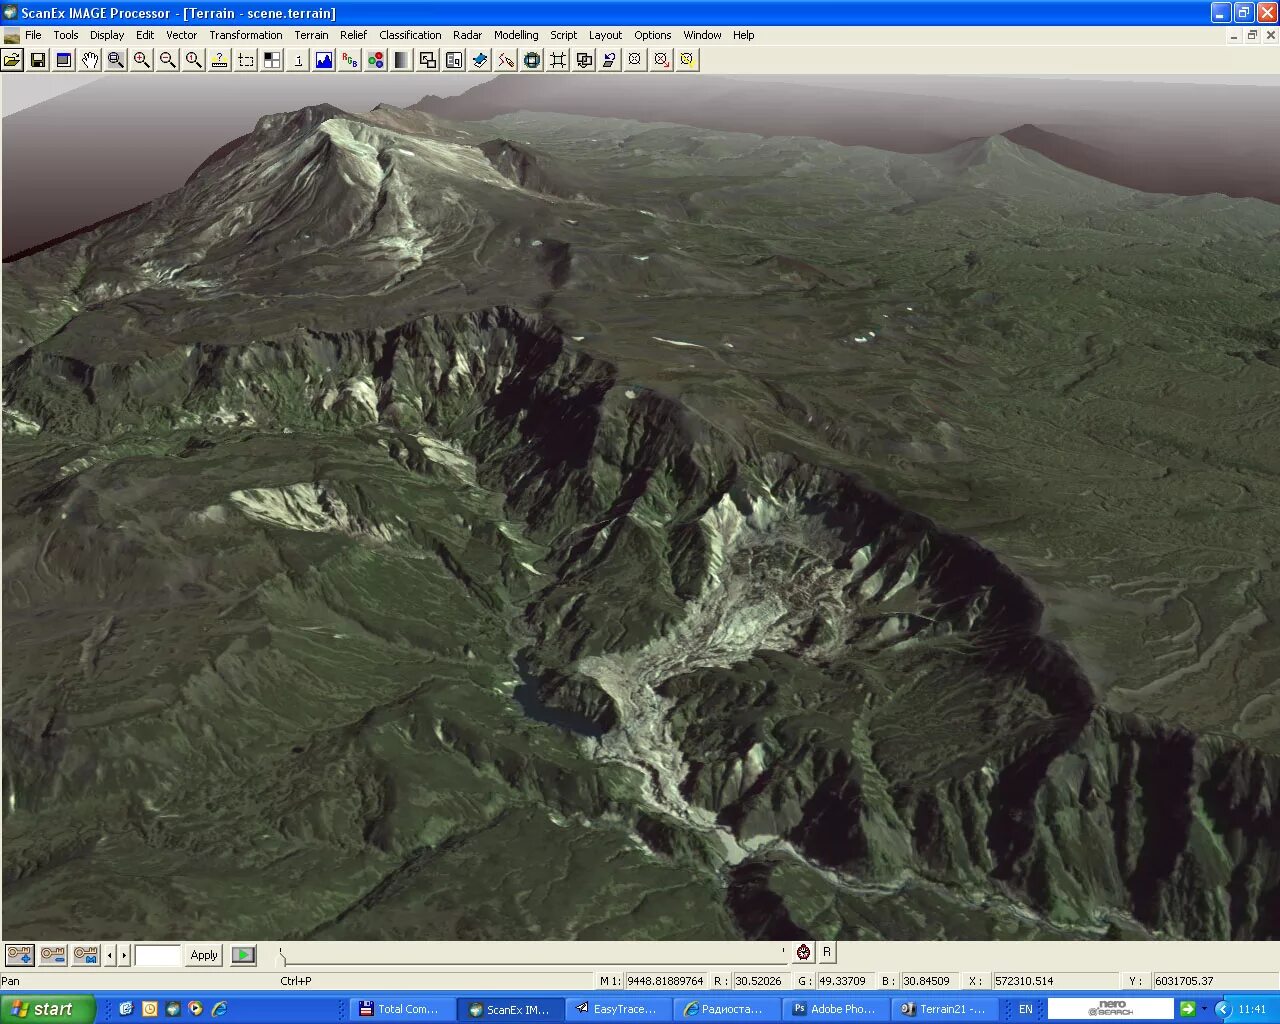Screen dimensions: 1280x1024
Task: Select the dashed rectangle selection tool
Action: [246, 60]
